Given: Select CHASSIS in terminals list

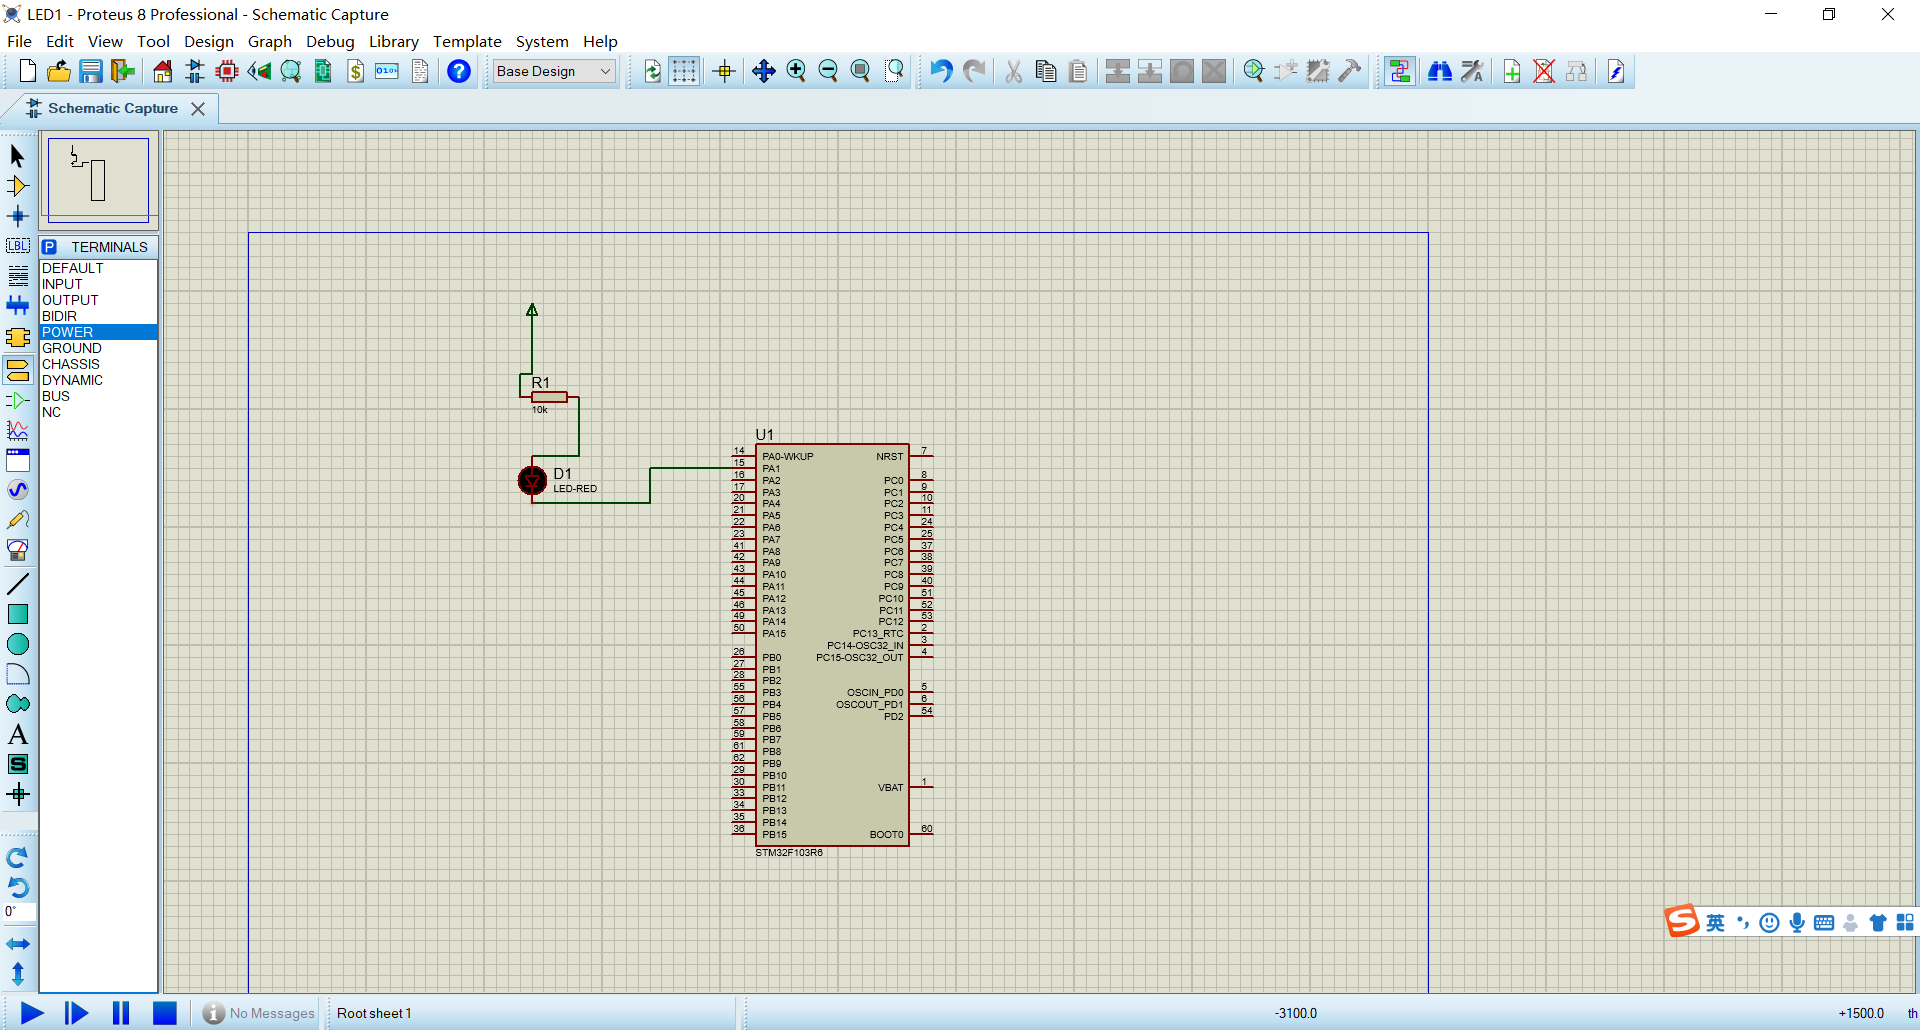Looking at the screenshot, I should point(98,364).
